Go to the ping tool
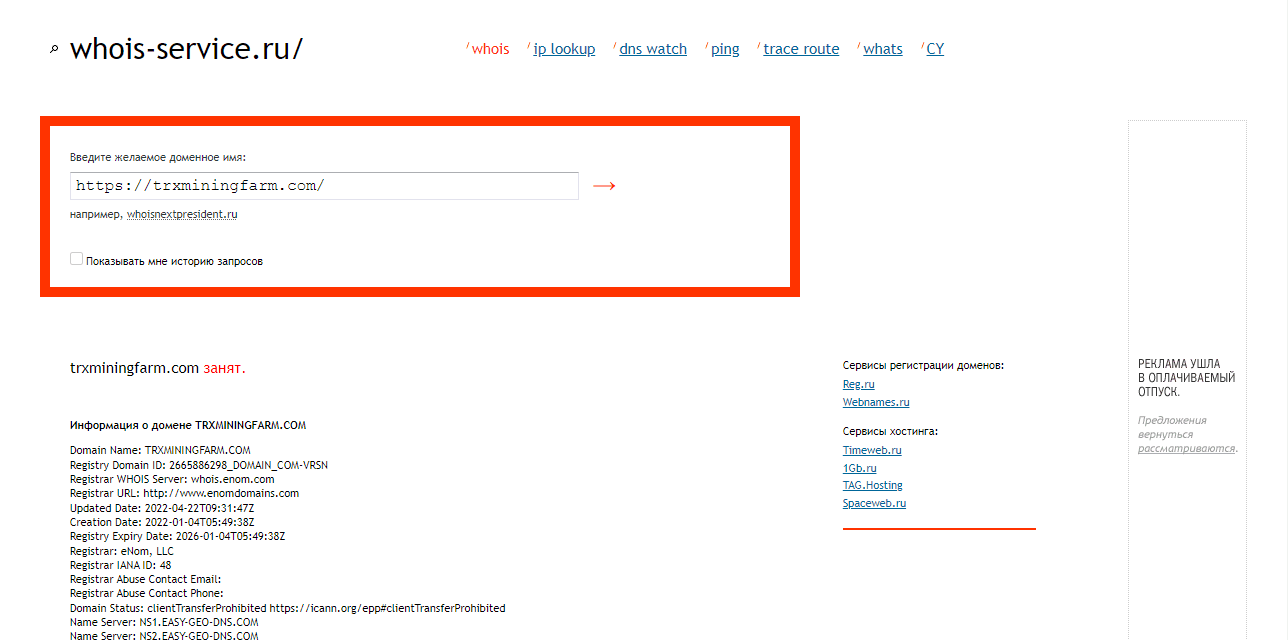The image size is (1288, 640). tap(725, 49)
